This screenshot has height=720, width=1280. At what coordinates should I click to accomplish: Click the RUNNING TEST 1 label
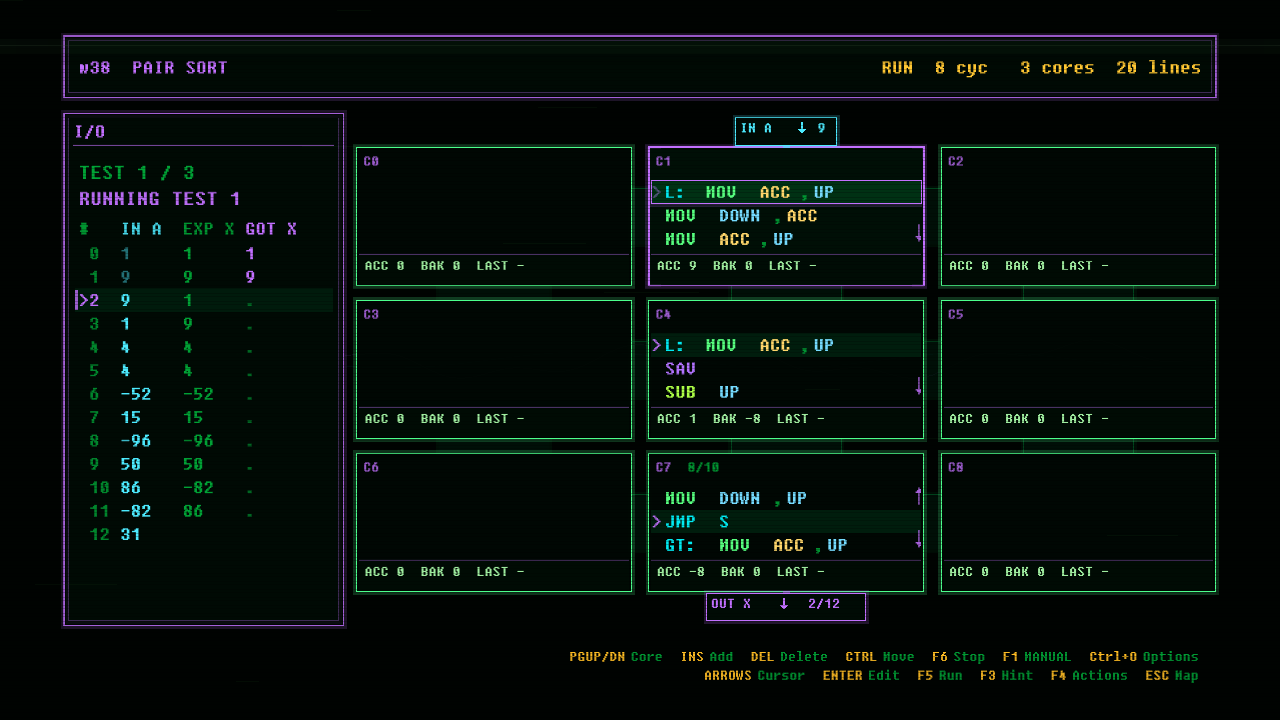pos(160,199)
